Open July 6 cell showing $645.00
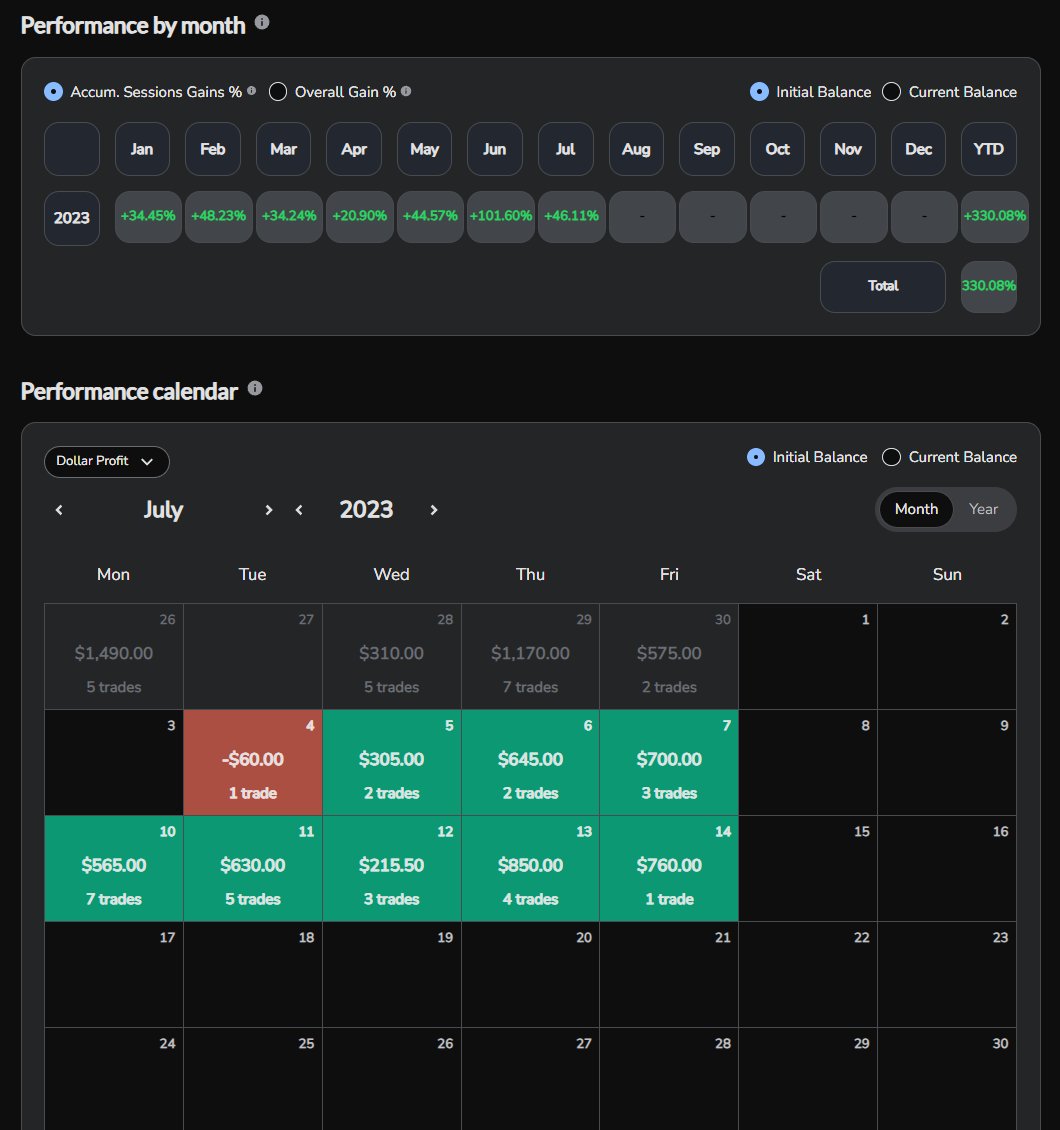 [x=530, y=762]
